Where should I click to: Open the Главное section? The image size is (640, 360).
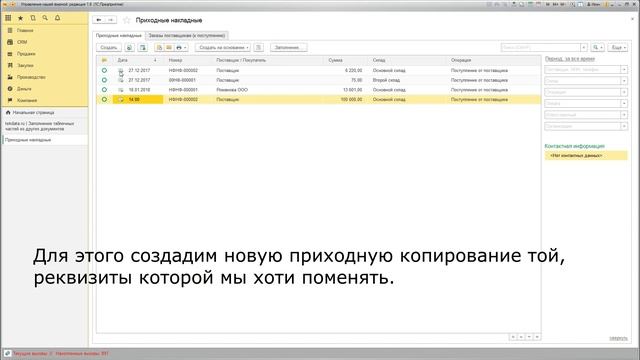pyautogui.click(x=25, y=31)
